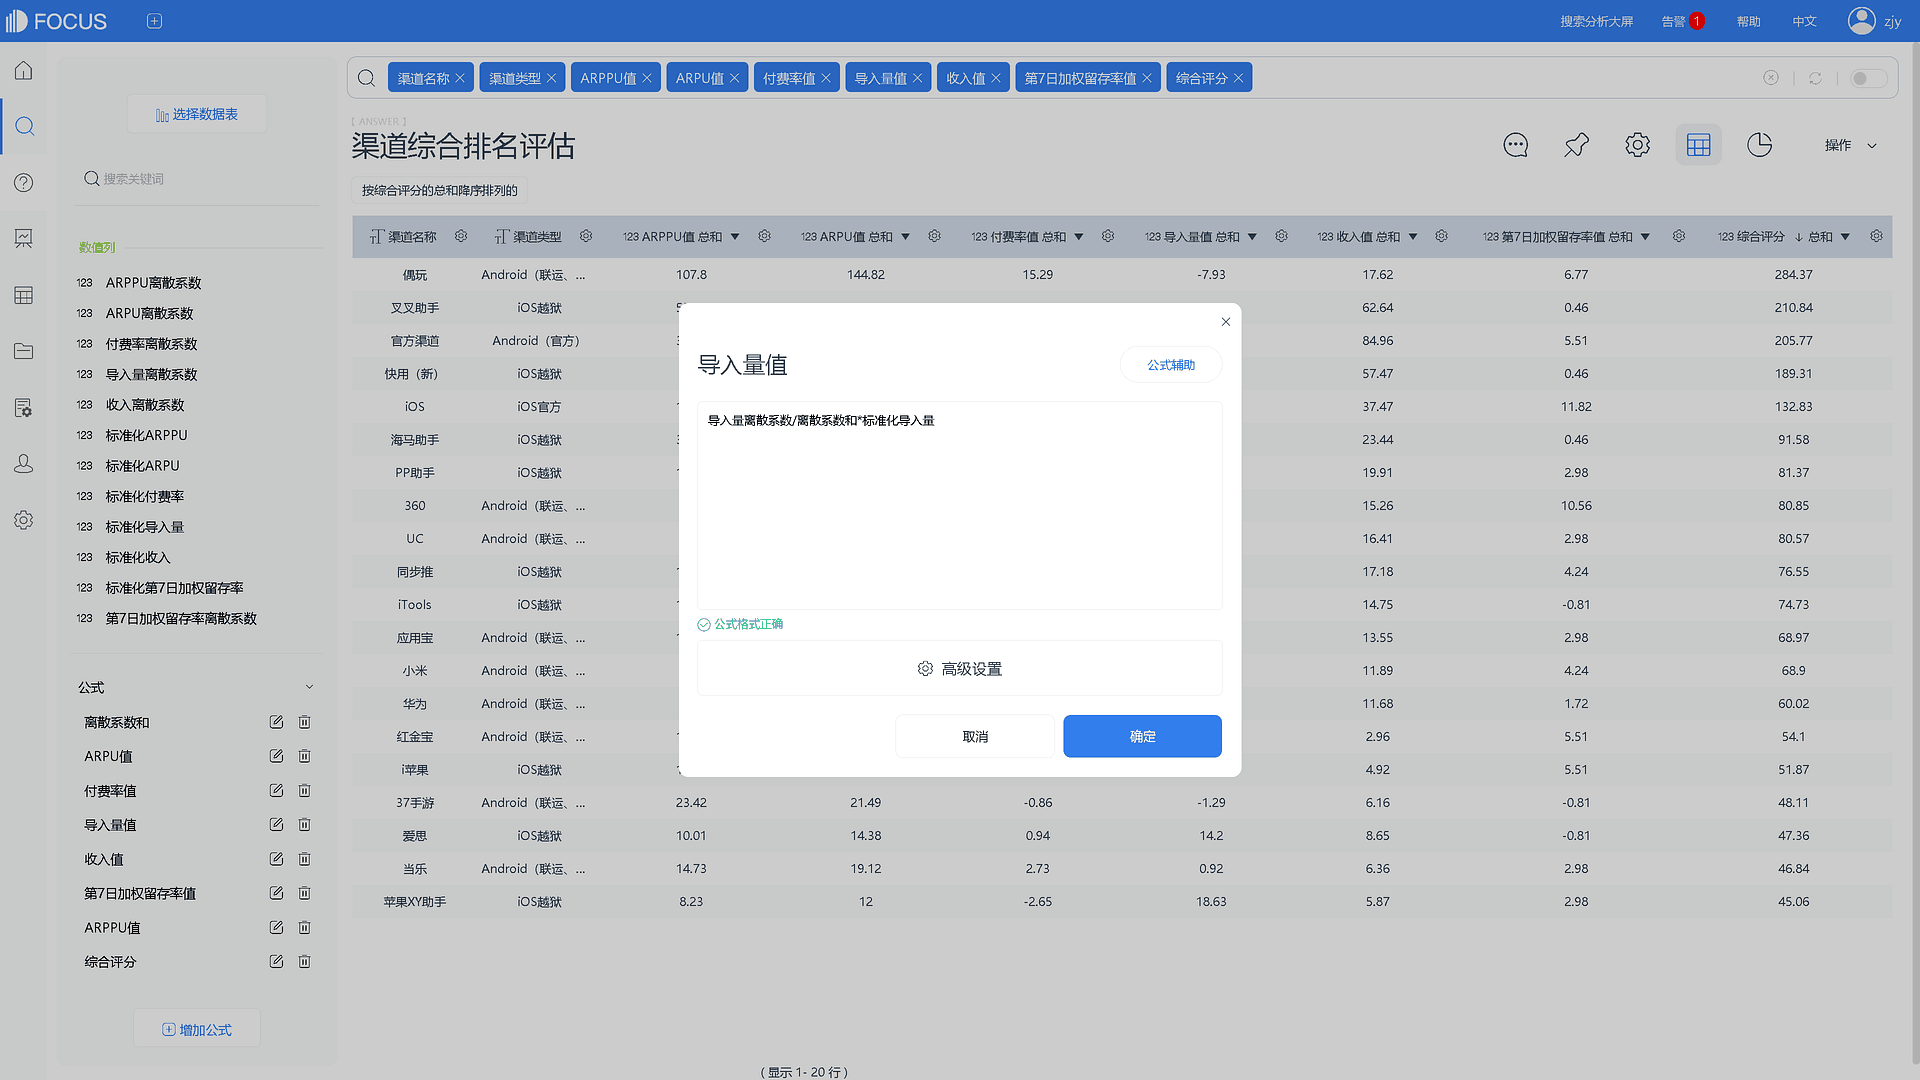
Task: Open 第7日加权留存率值 总和 column dropdown
Action: [1645, 237]
